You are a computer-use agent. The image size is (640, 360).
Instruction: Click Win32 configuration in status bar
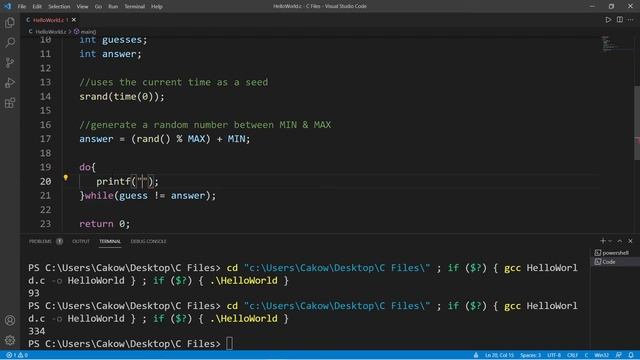602,355
